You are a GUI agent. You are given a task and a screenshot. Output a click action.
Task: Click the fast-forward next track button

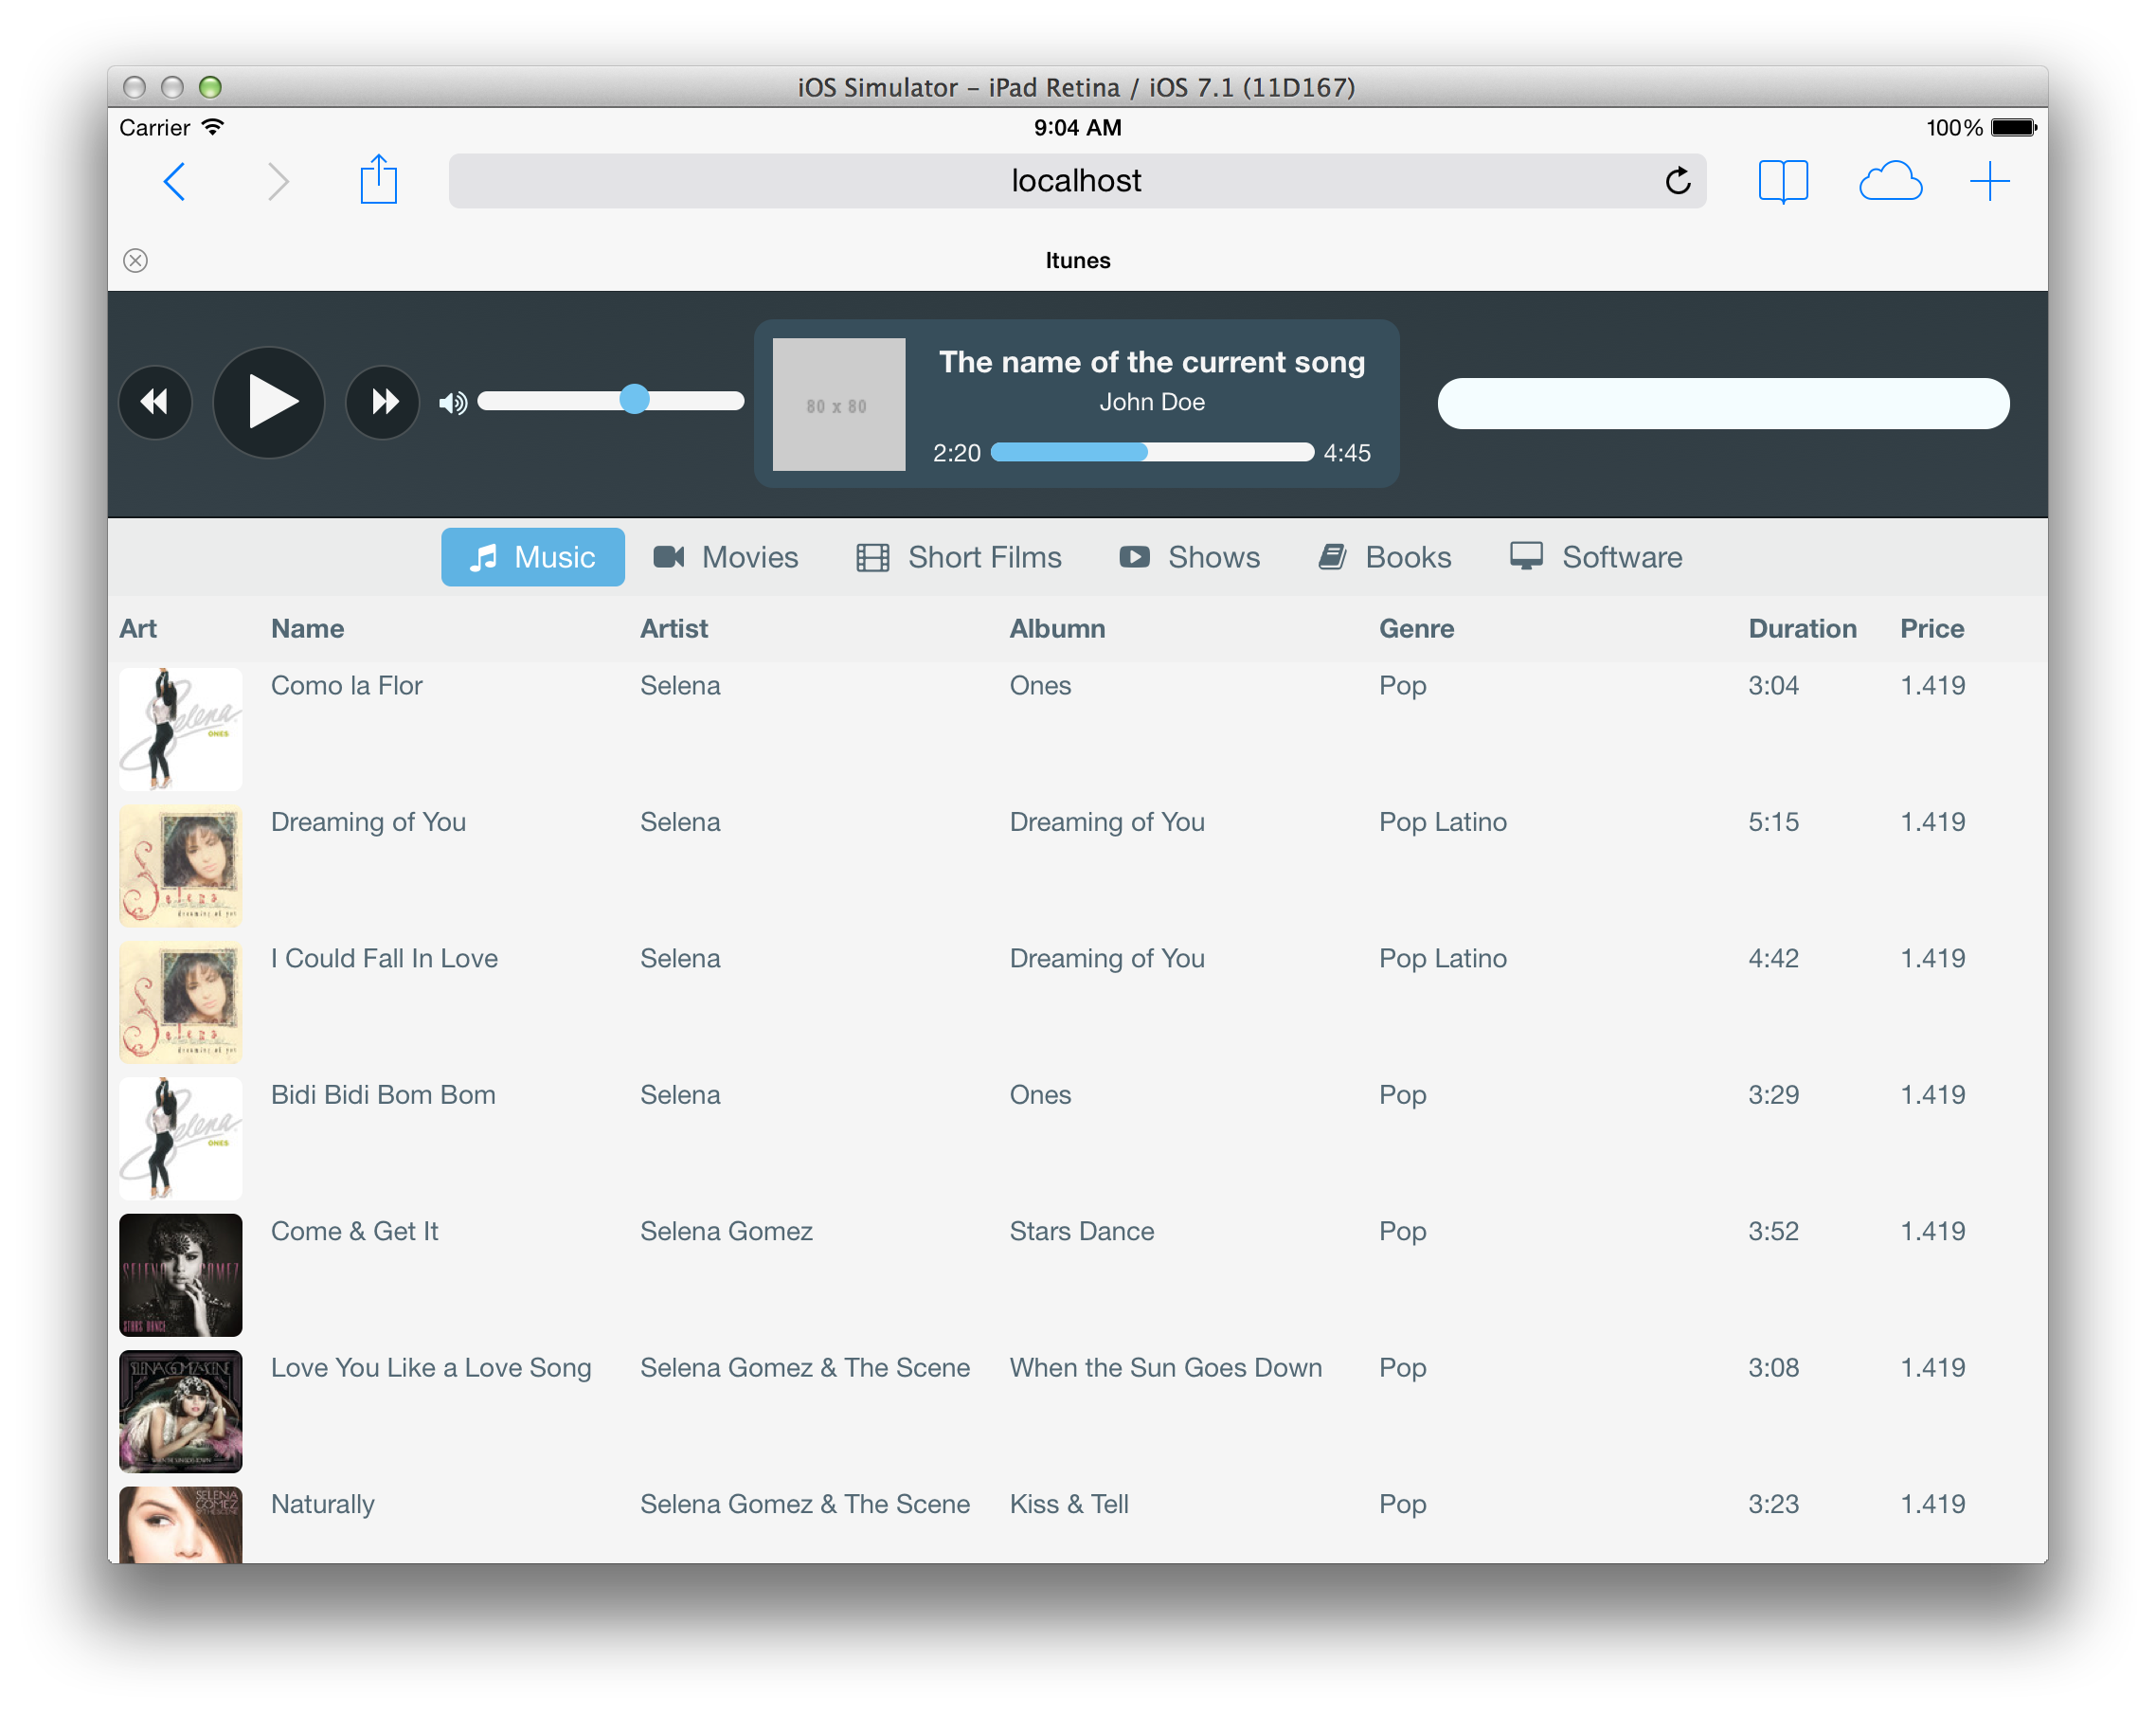[383, 402]
